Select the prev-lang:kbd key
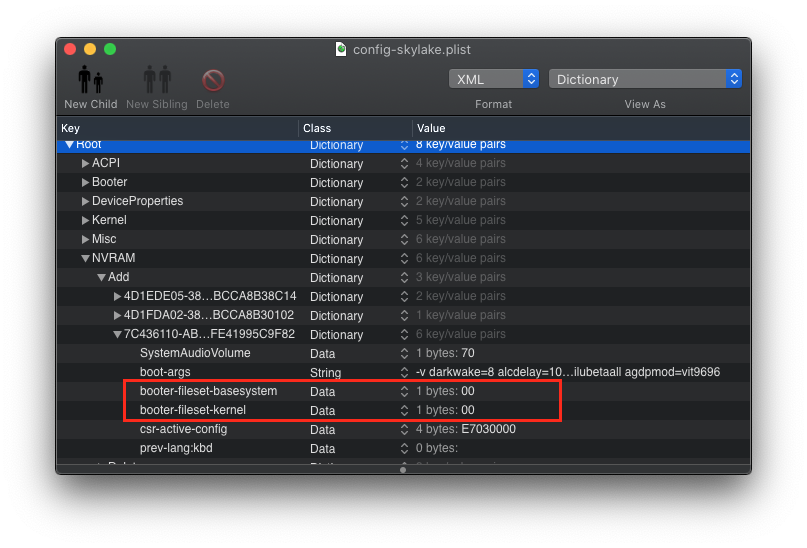 pyautogui.click(x=176, y=448)
